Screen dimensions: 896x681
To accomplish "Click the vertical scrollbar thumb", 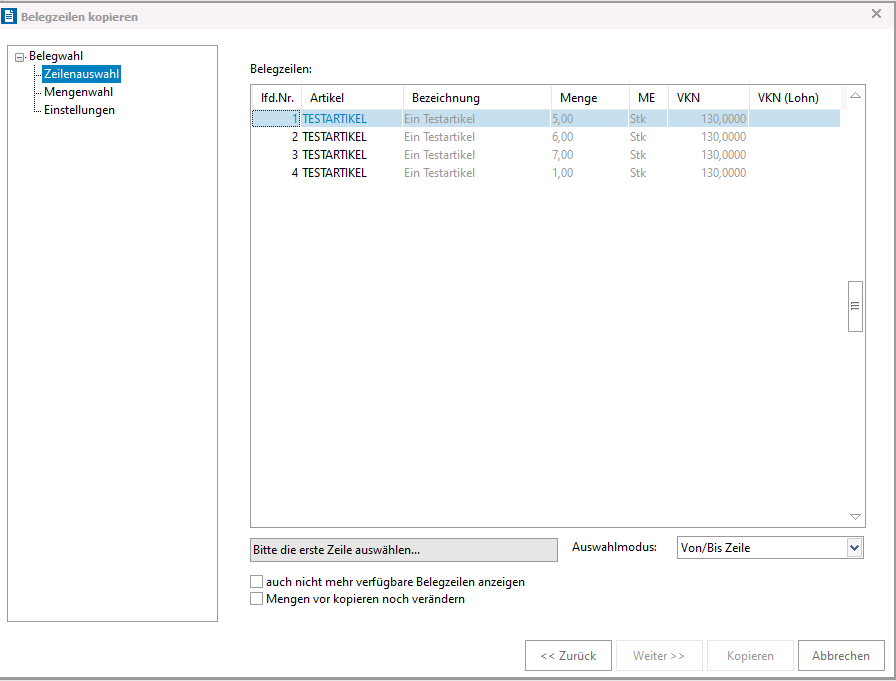I will pos(855,306).
